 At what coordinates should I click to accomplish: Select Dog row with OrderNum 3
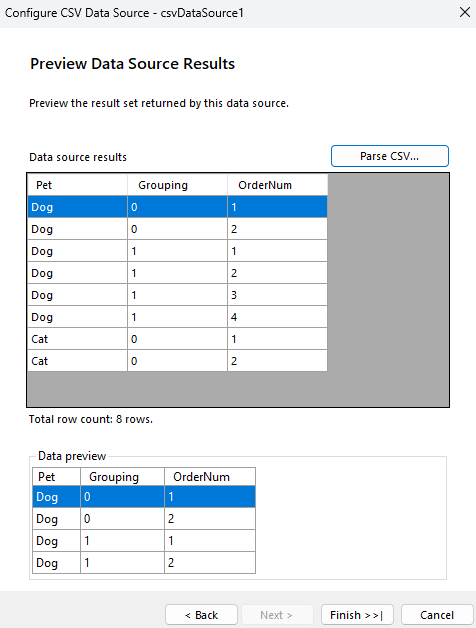click(x=177, y=295)
